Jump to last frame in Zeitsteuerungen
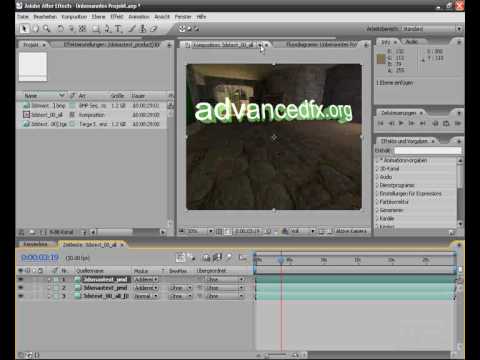This screenshot has height=360, width=480. coord(423,124)
